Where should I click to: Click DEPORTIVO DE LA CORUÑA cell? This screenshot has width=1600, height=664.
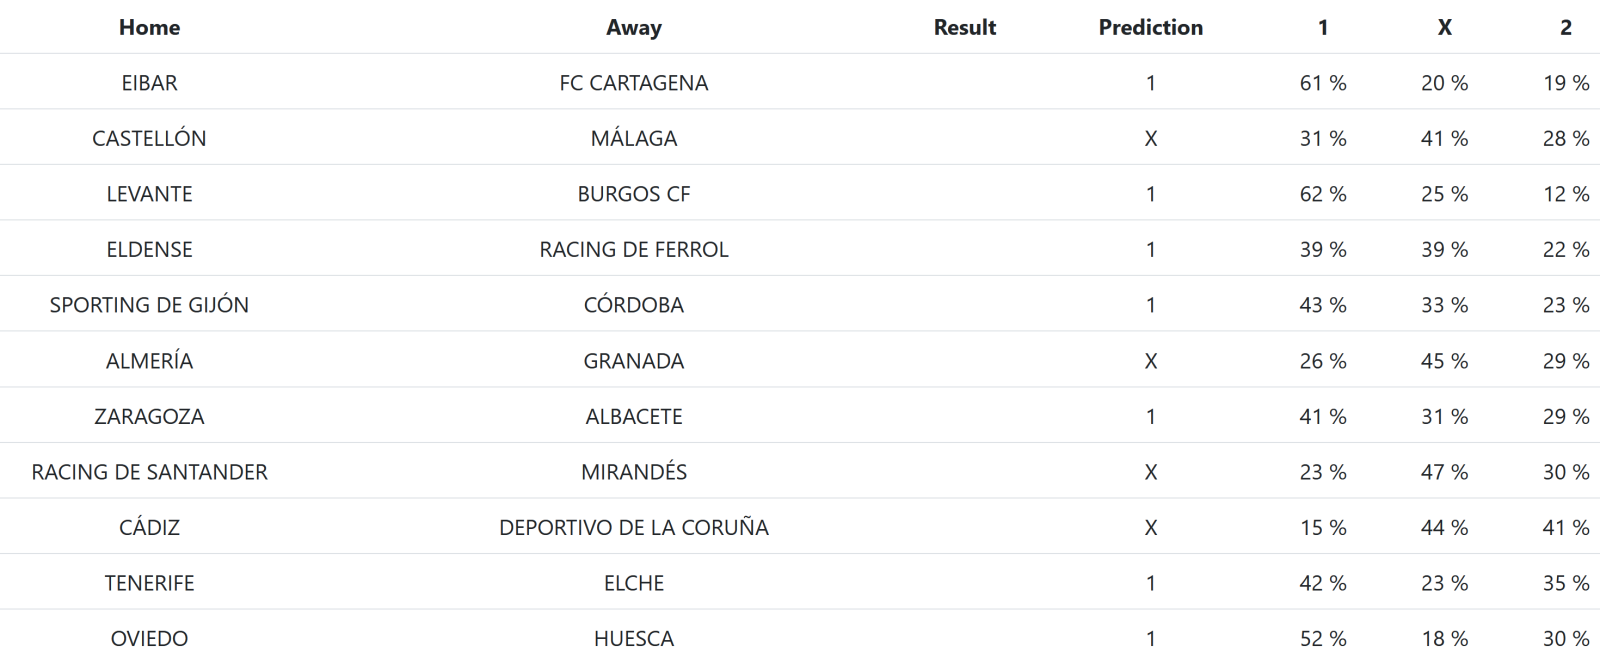click(633, 528)
